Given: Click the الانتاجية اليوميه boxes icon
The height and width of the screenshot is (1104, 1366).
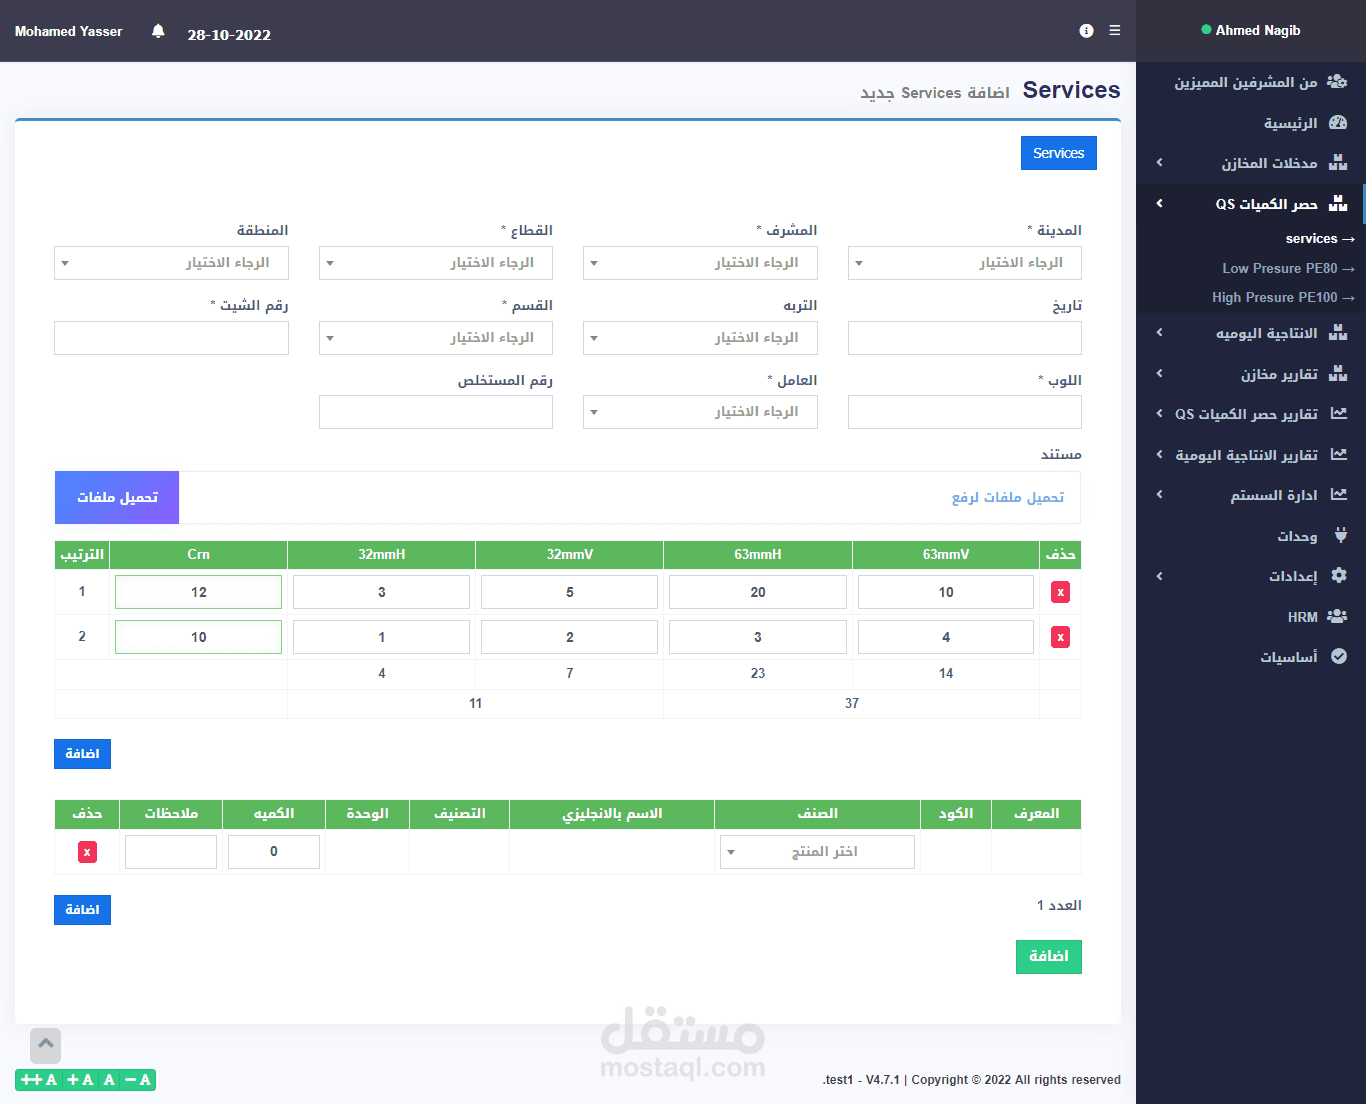Looking at the screenshot, I should [1338, 333].
